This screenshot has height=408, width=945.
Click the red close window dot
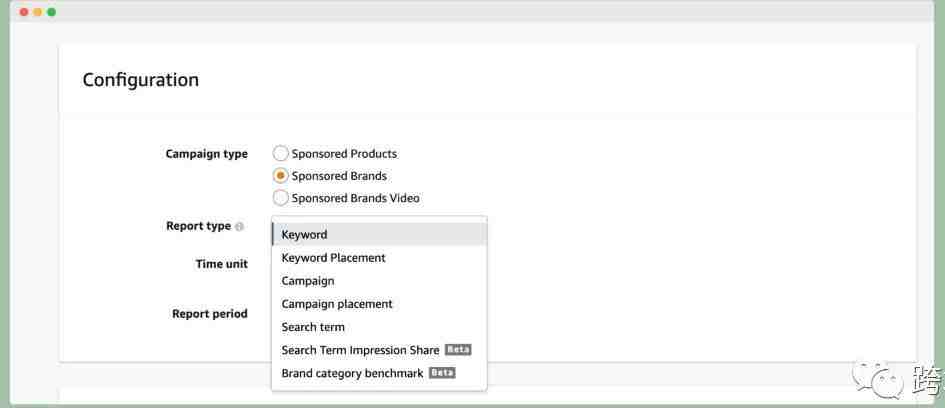click(24, 12)
